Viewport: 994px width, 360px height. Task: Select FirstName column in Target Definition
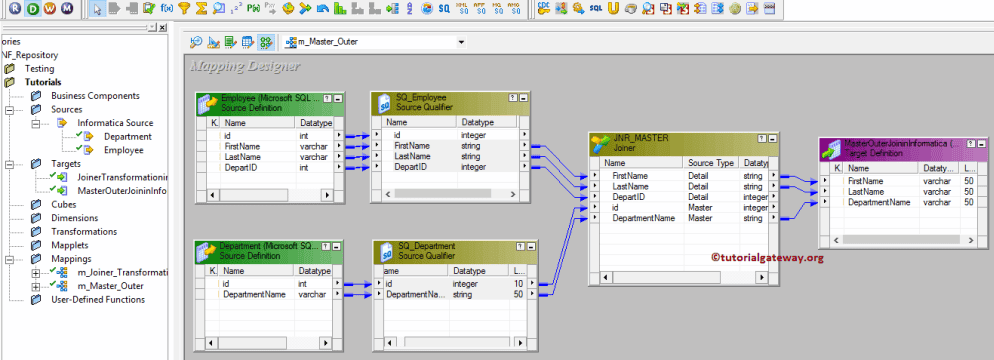click(x=865, y=181)
